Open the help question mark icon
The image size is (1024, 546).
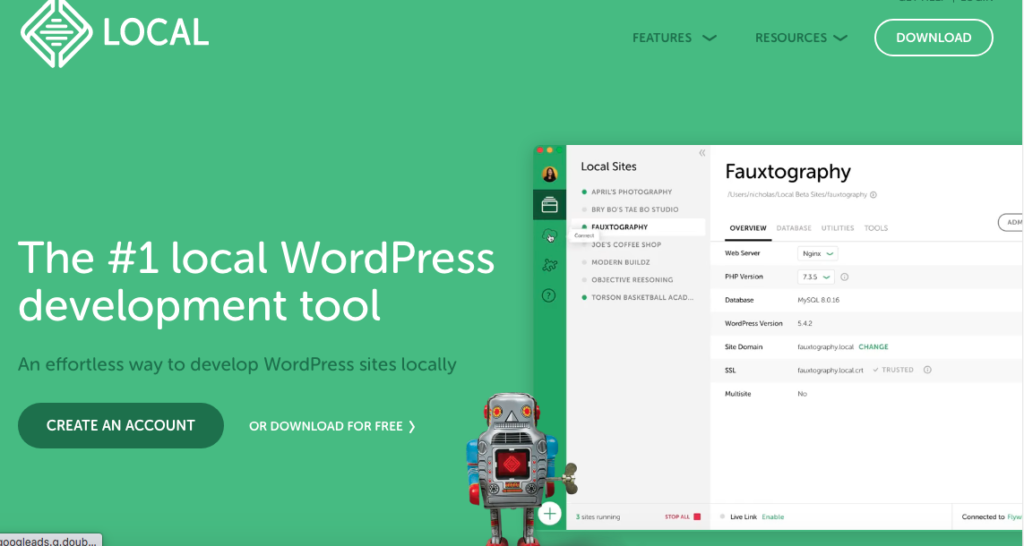point(549,296)
